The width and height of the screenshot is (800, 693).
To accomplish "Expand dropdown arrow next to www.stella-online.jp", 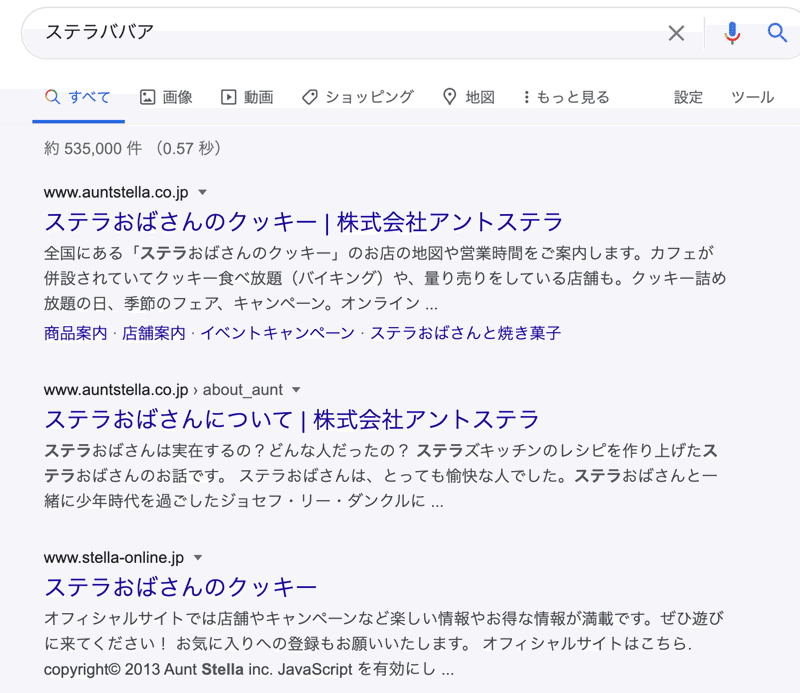I will pos(198,558).
